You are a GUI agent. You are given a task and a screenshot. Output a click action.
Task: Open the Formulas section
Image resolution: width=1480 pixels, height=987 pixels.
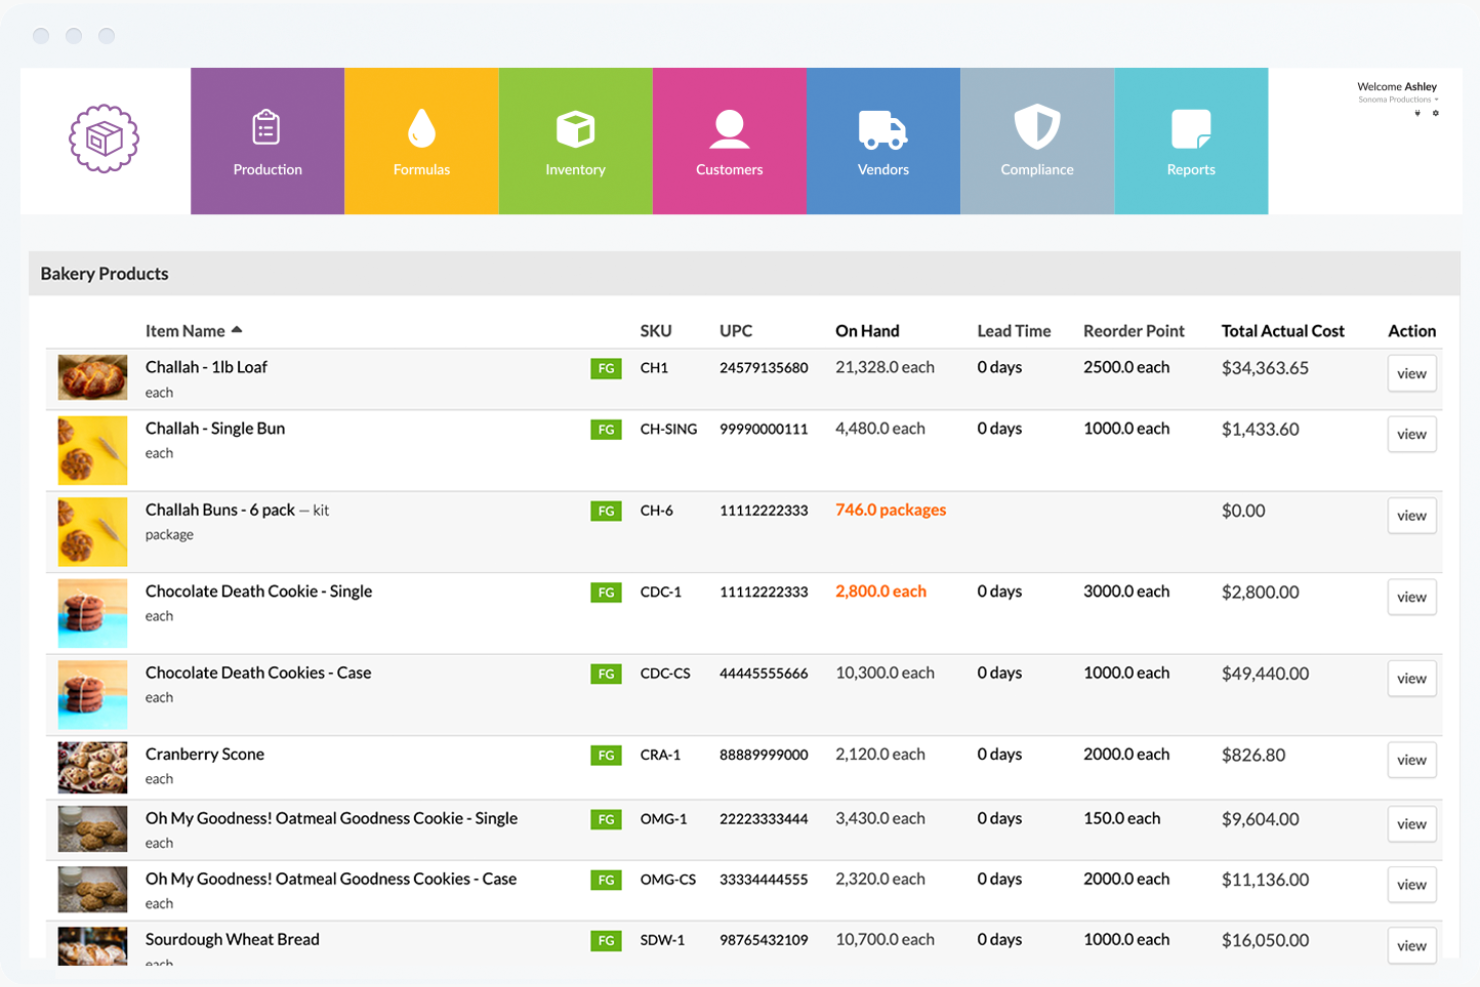tap(422, 141)
